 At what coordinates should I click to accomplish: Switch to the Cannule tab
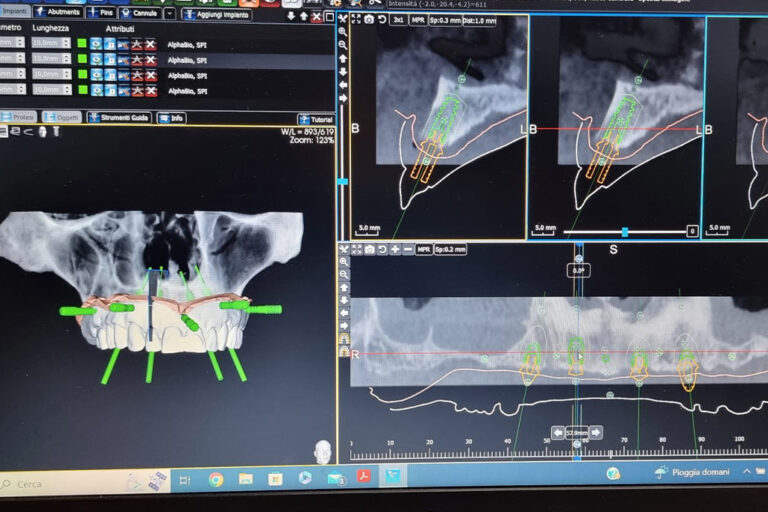pyautogui.click(x=139, y=14)
